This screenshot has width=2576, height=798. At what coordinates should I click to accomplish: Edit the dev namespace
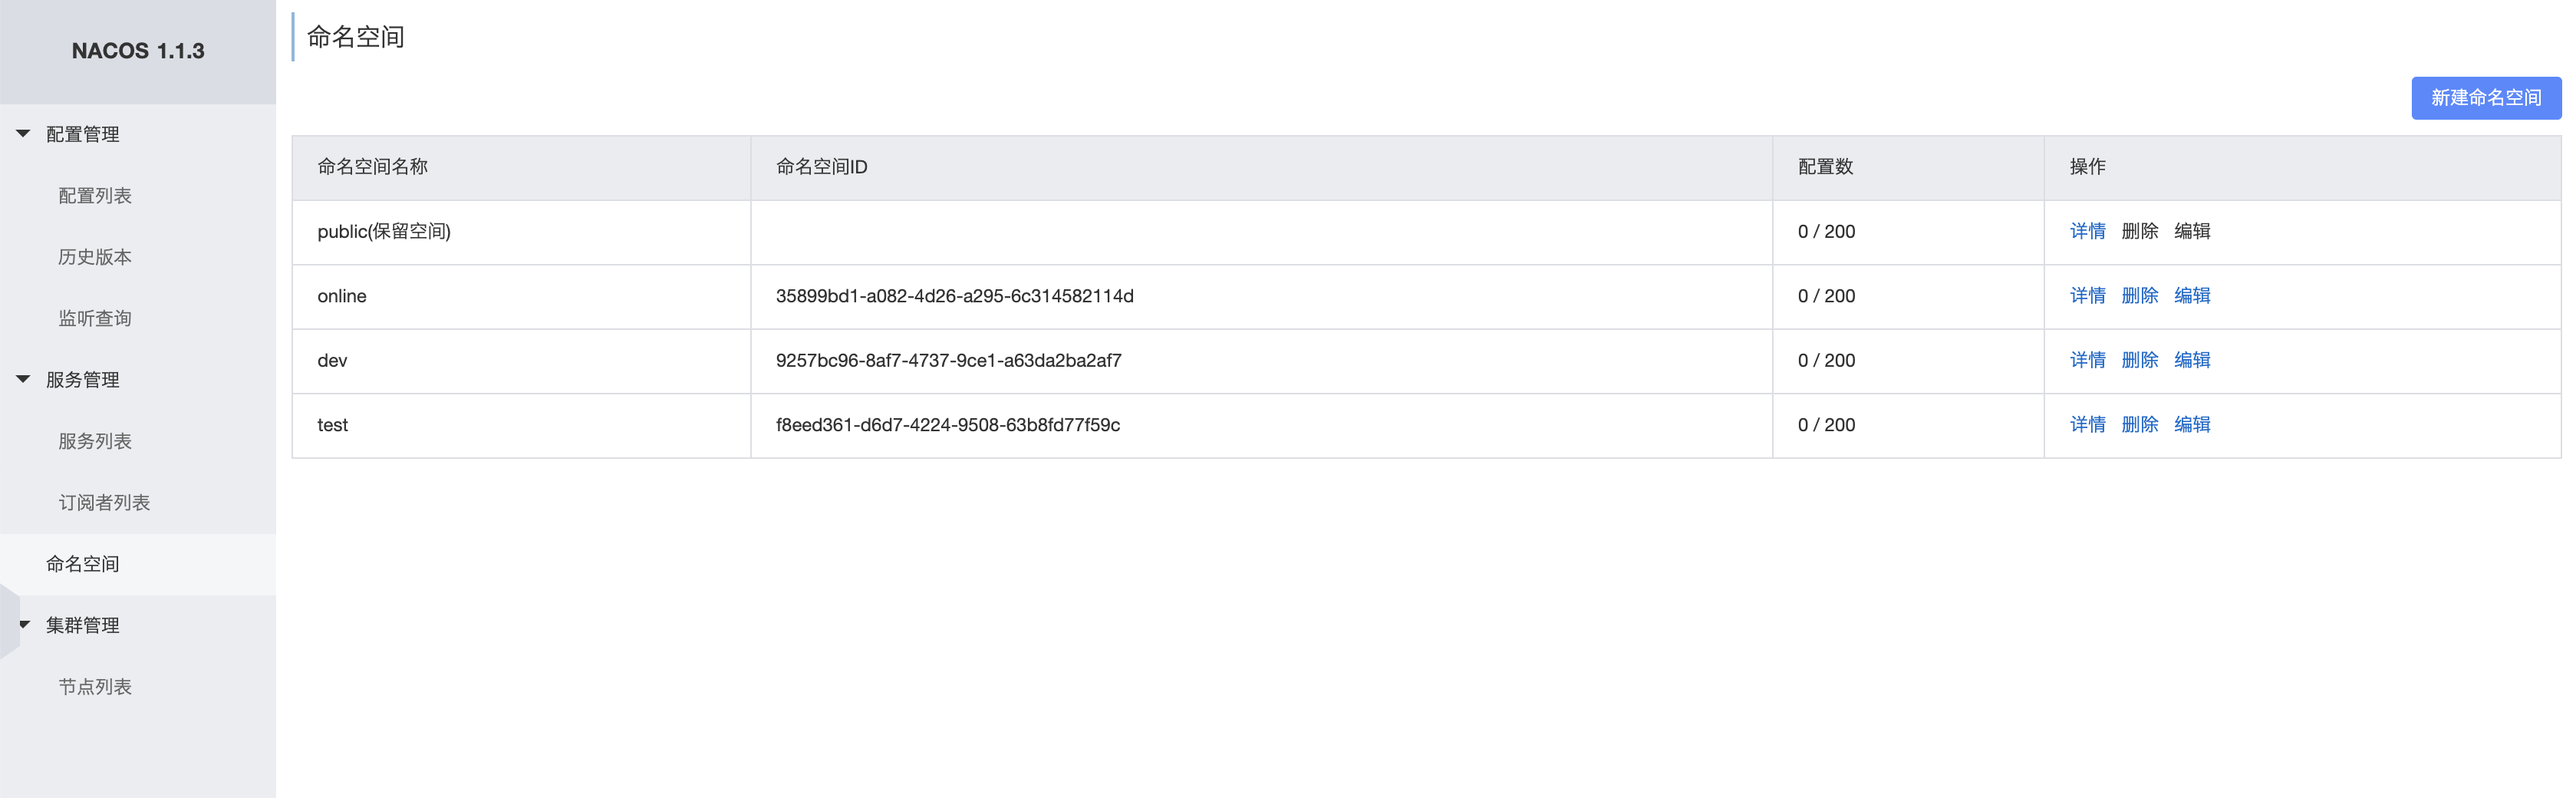pyautogui.click(x=2192, y=360)
